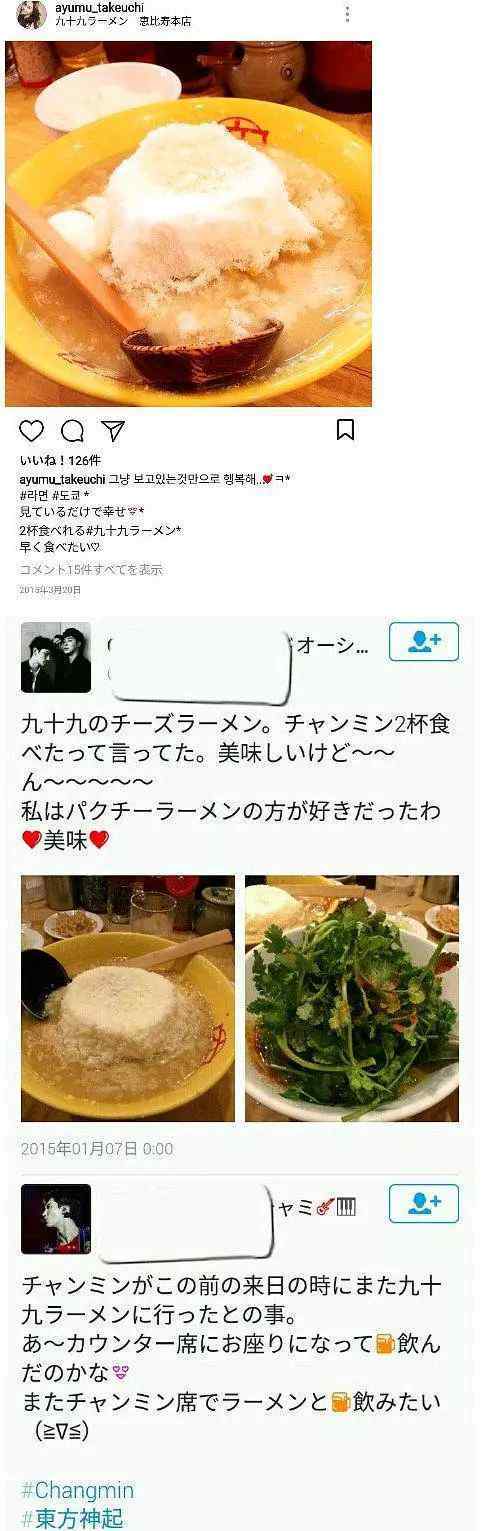The image size is (483, 1531).
Task: Open first tweet author's profile picture
Action: pos(56,657)
